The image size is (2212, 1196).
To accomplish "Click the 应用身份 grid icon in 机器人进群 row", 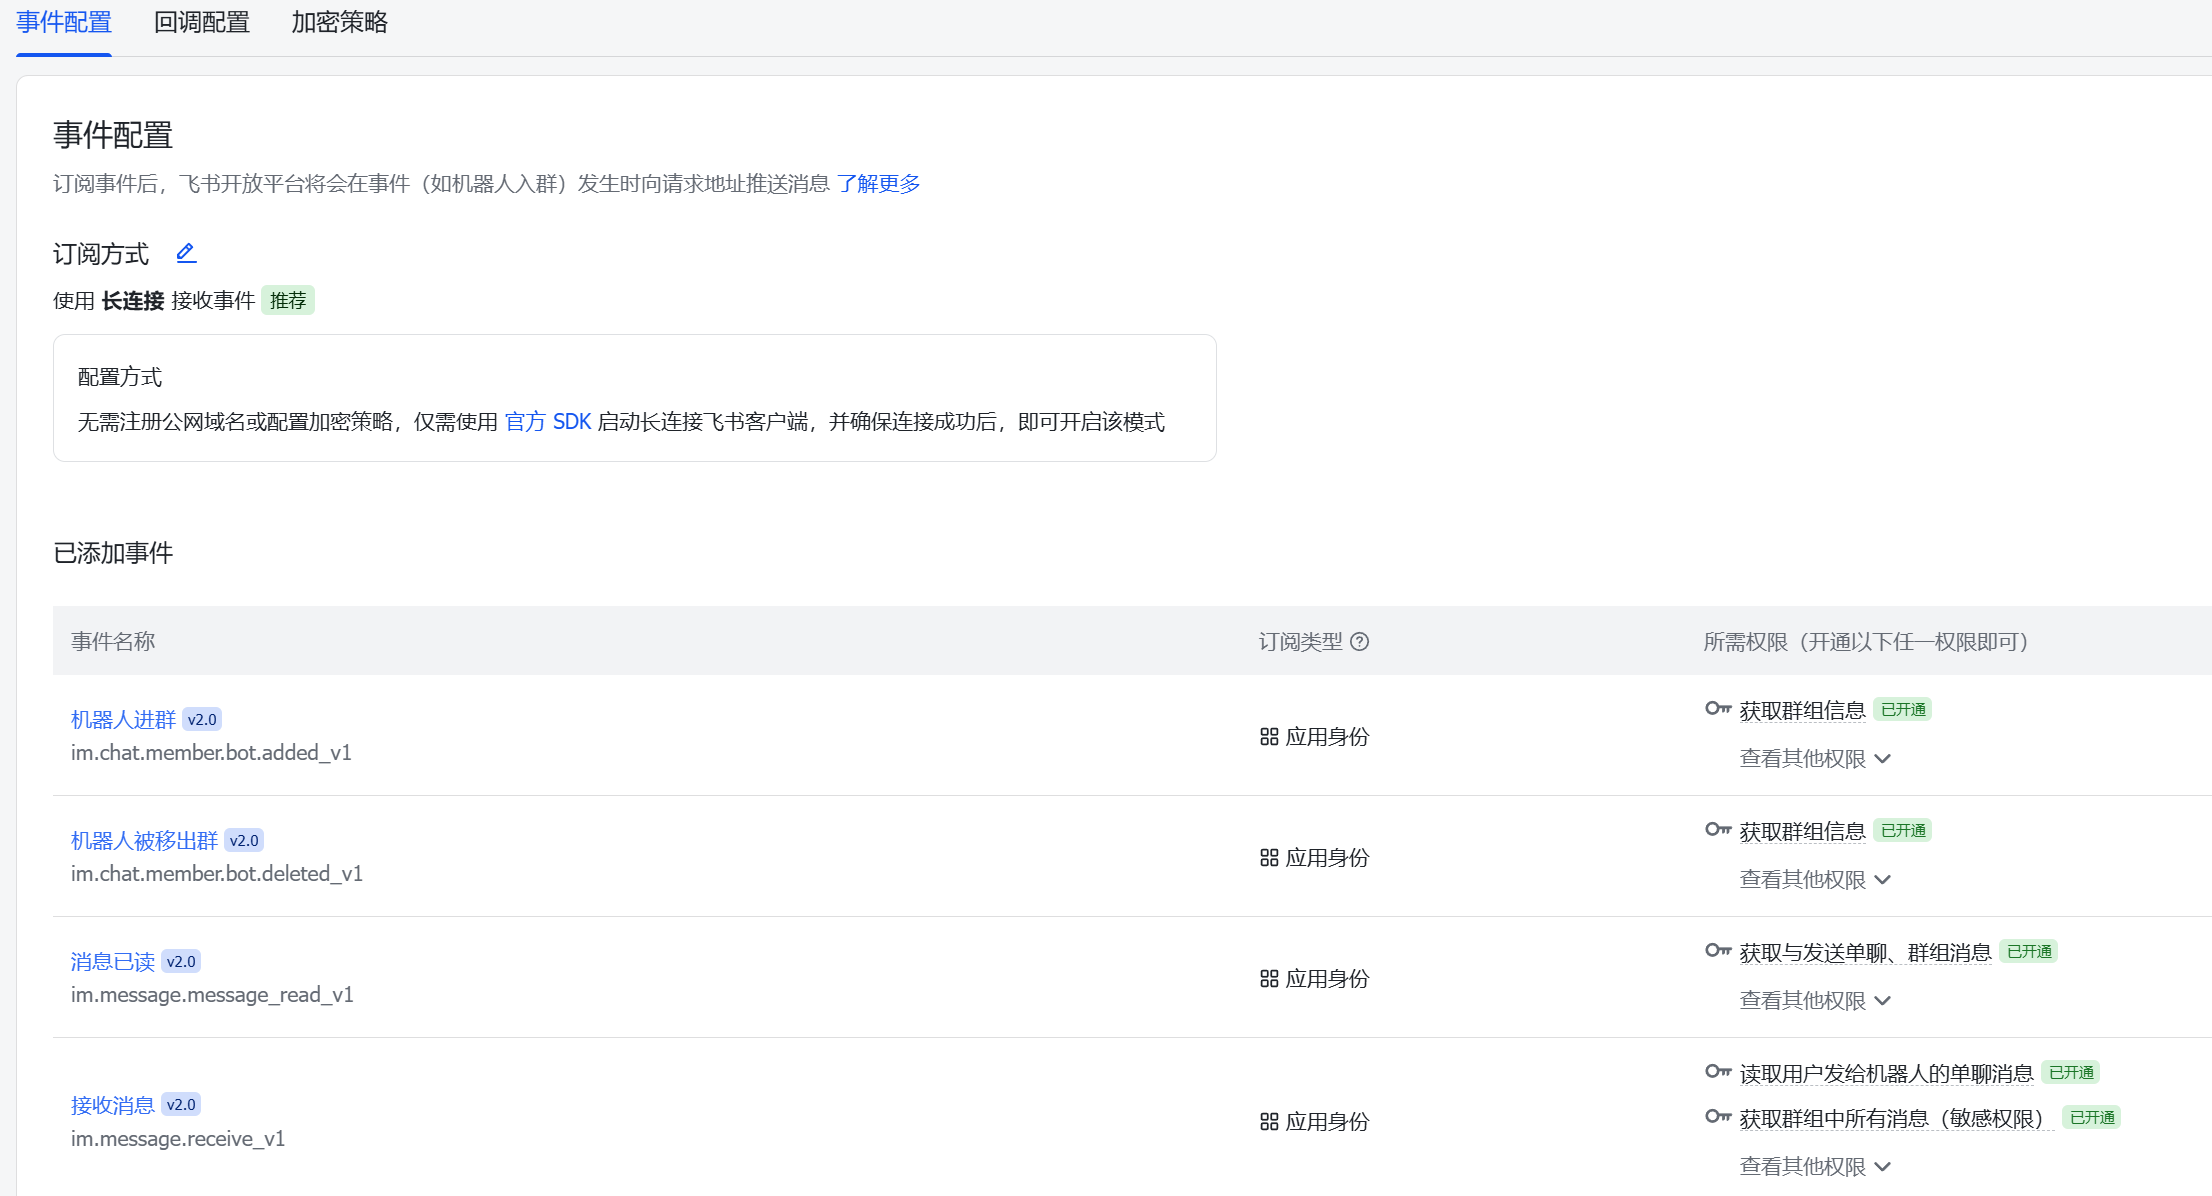I will click(x=1269, y=737).
